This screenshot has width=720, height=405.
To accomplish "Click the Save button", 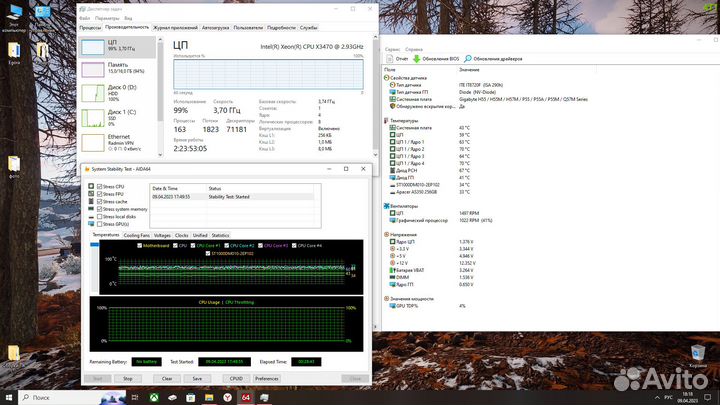I will click(x=197, y=379).
